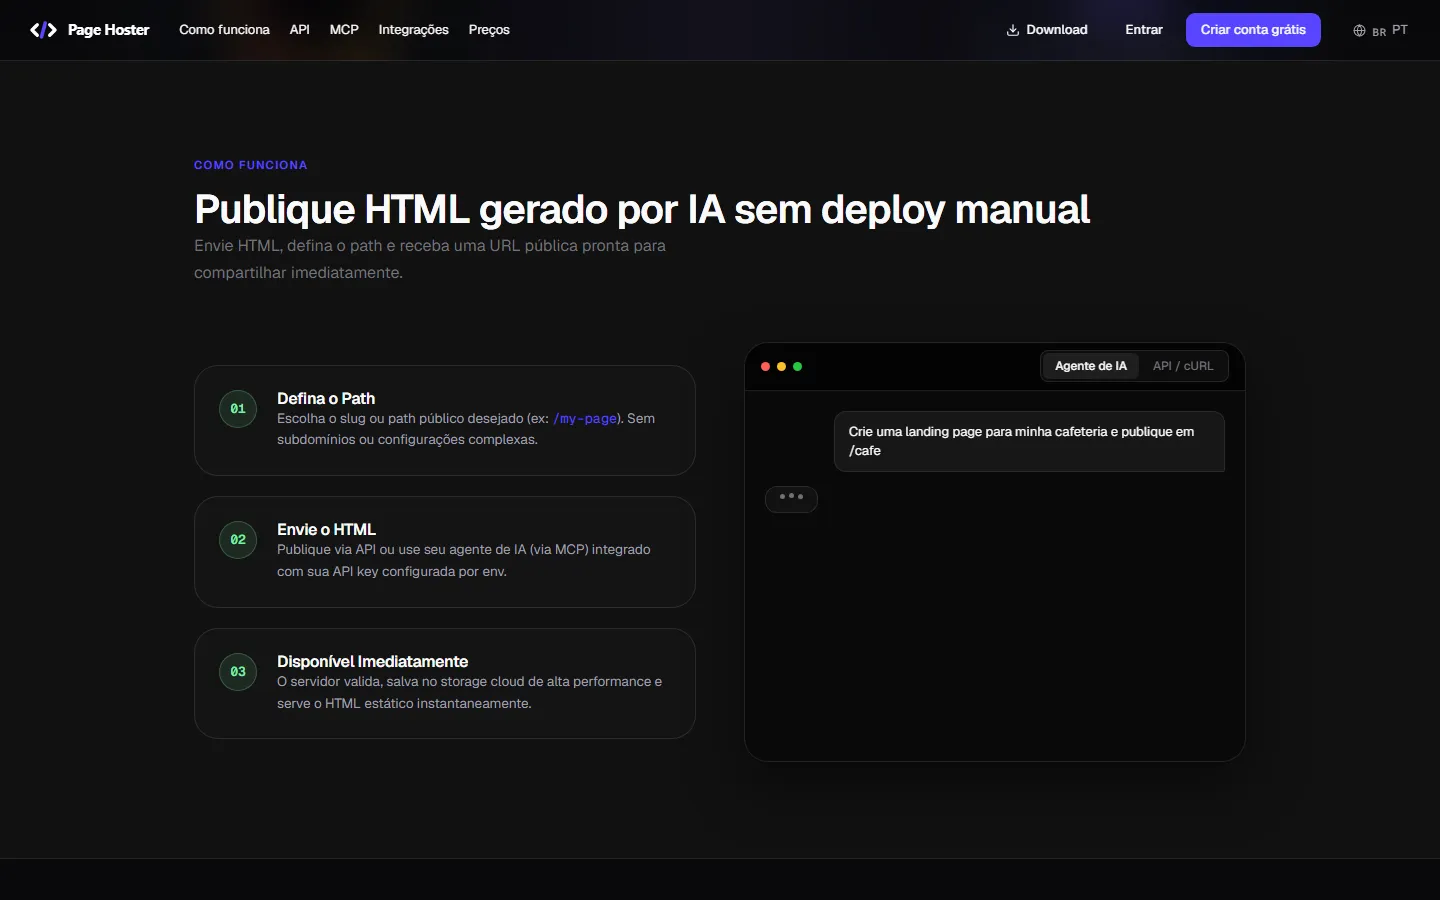The image size is (1440, 900).
Task: Click the 'O servidor valida' description text
Action: [x=470, y=692]
